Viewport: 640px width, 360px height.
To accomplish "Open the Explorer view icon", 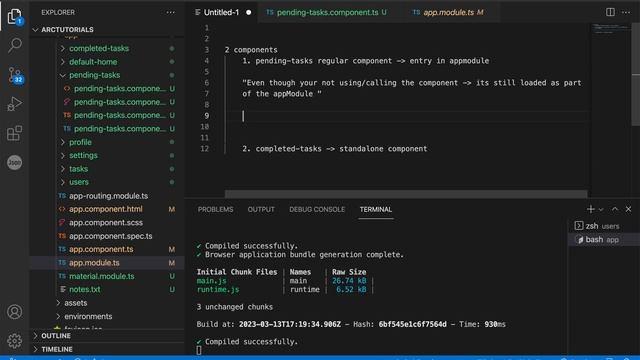I will pos(14,16).
